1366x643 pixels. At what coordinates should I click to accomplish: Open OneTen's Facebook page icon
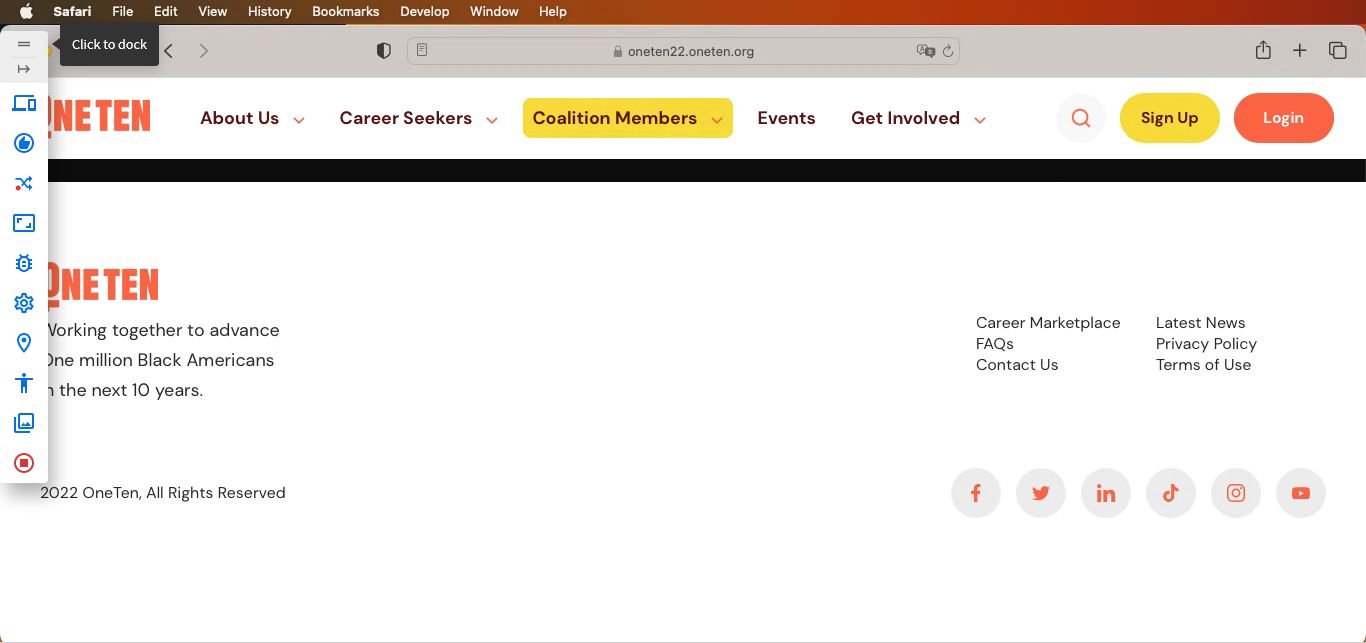976,493
